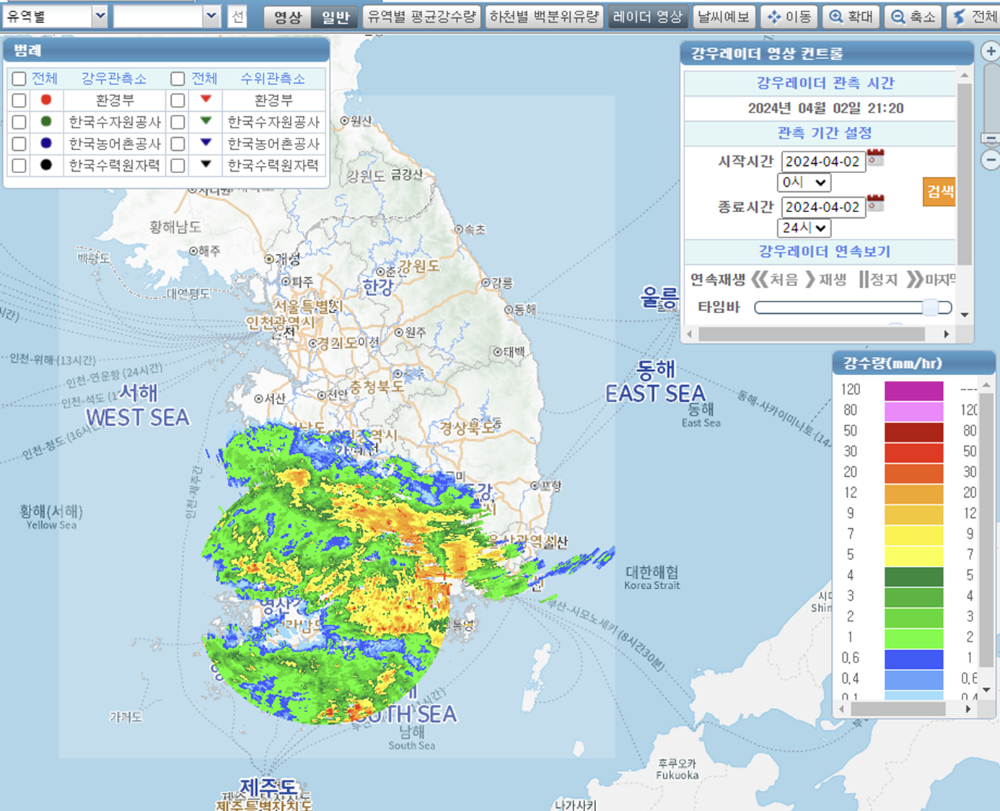1000x811 pixels.
Task: Click the black 한국수력원자력 rainfall dot icon
Action: [46, 164]
